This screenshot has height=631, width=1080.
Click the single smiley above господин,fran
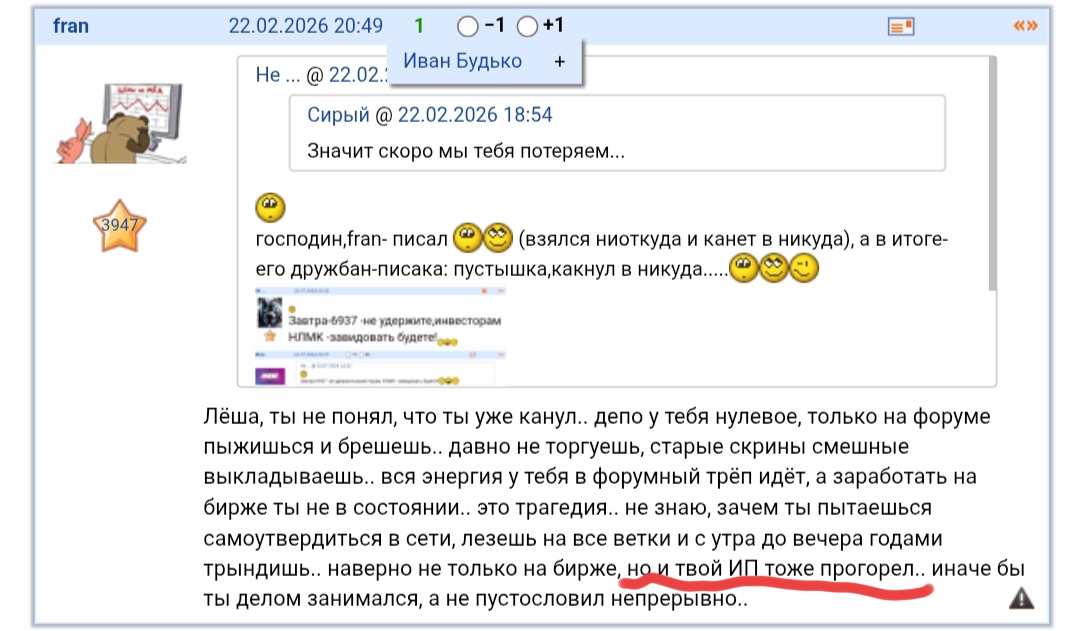coord(270,207)
